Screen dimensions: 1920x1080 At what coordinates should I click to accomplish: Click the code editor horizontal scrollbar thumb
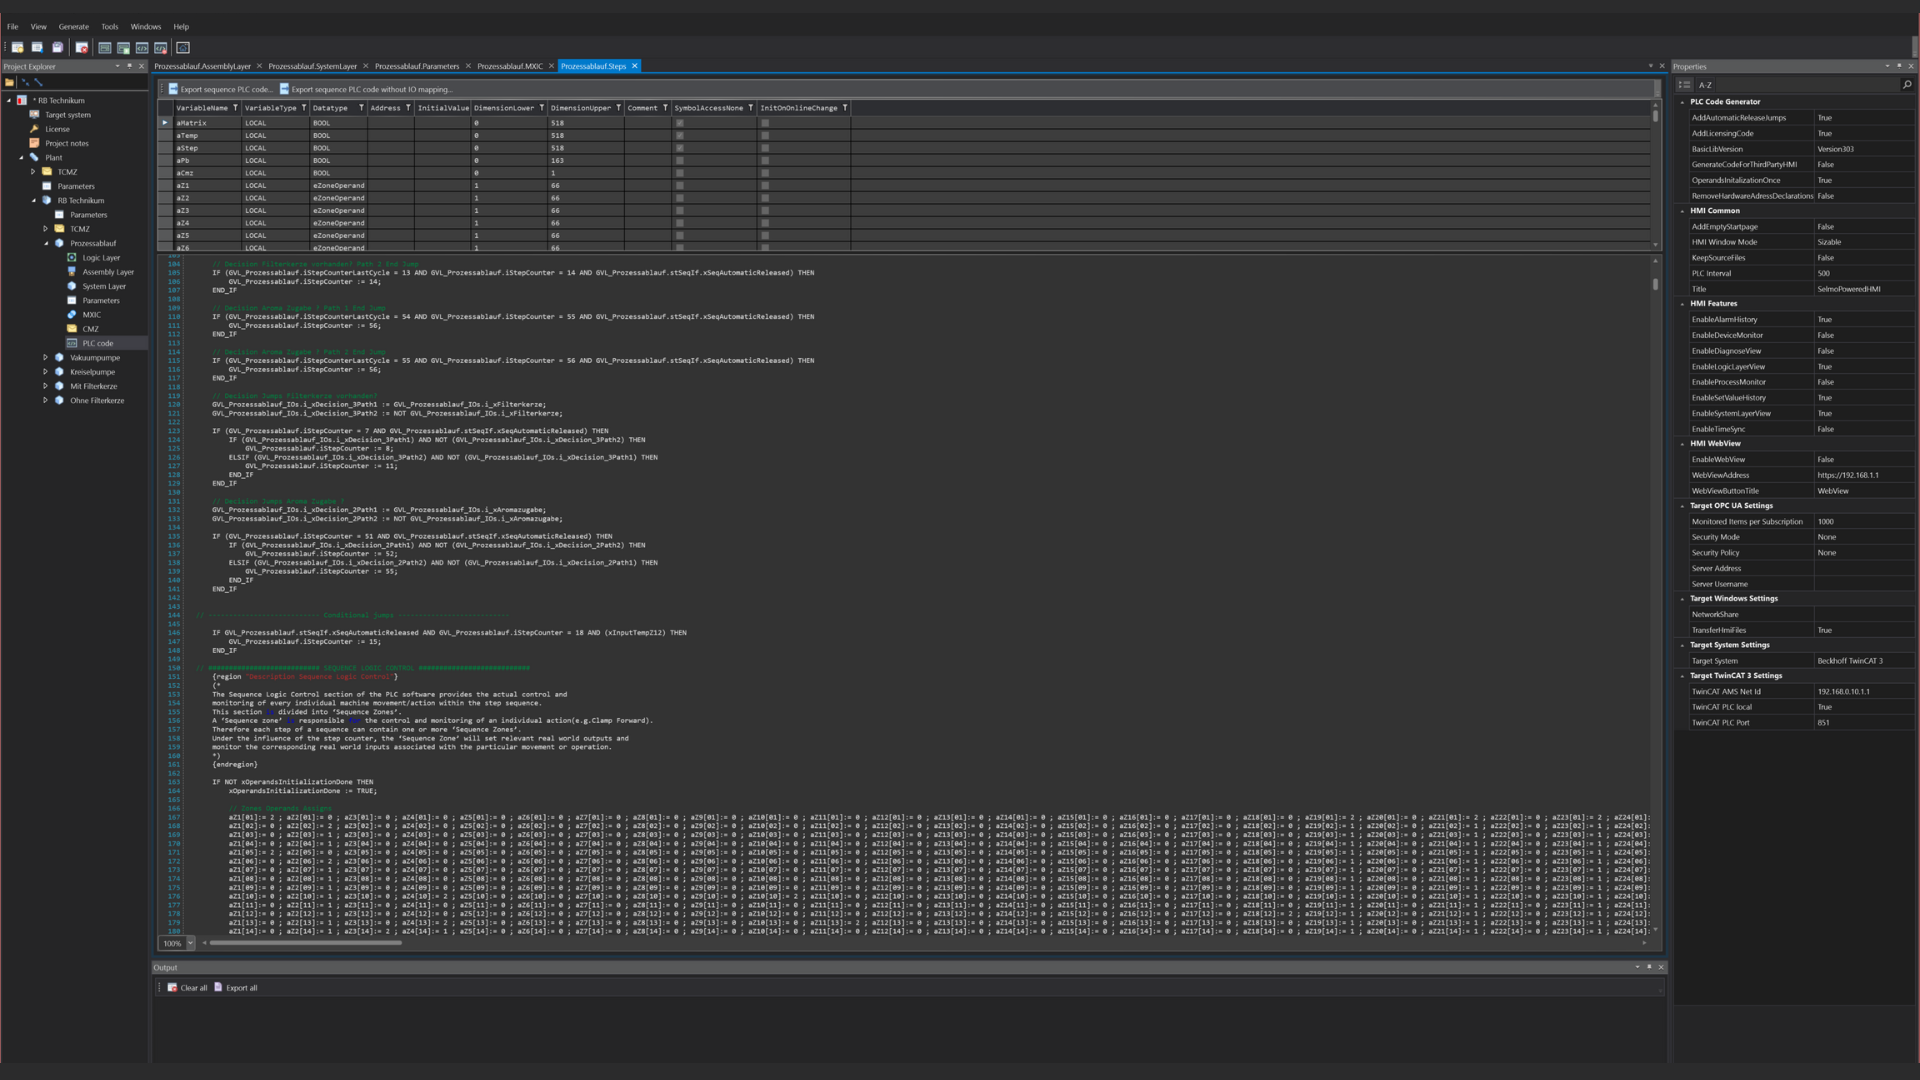(305, 943)
